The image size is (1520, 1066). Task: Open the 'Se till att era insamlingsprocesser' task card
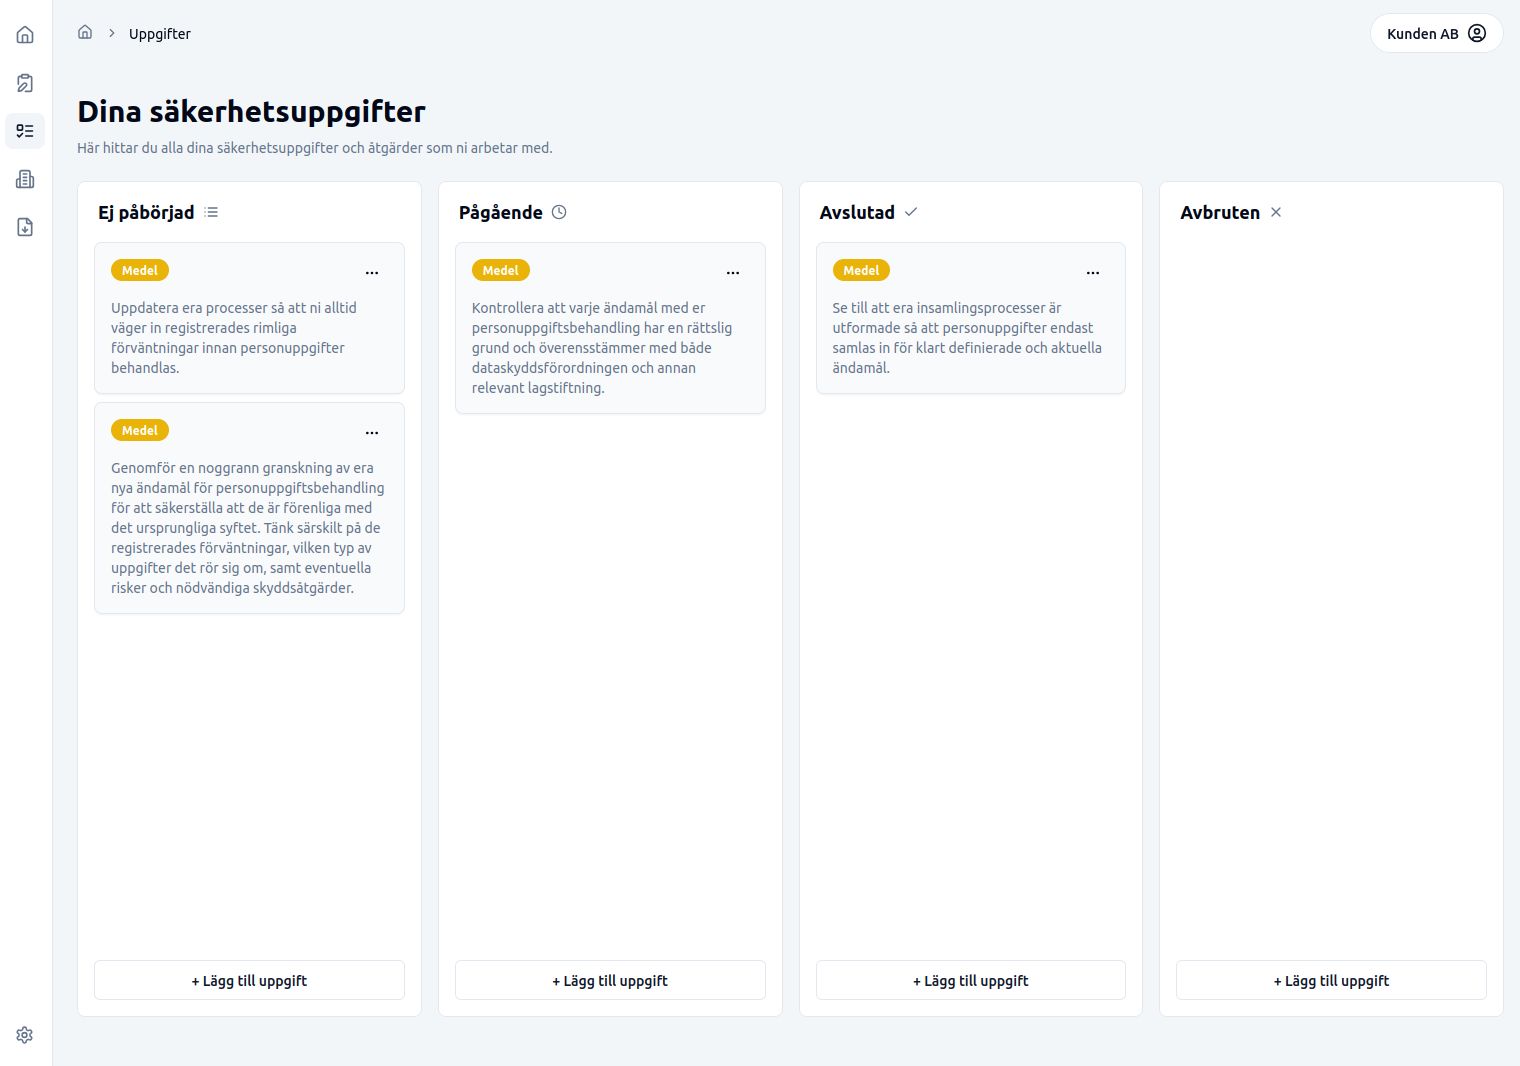point(966,337)
